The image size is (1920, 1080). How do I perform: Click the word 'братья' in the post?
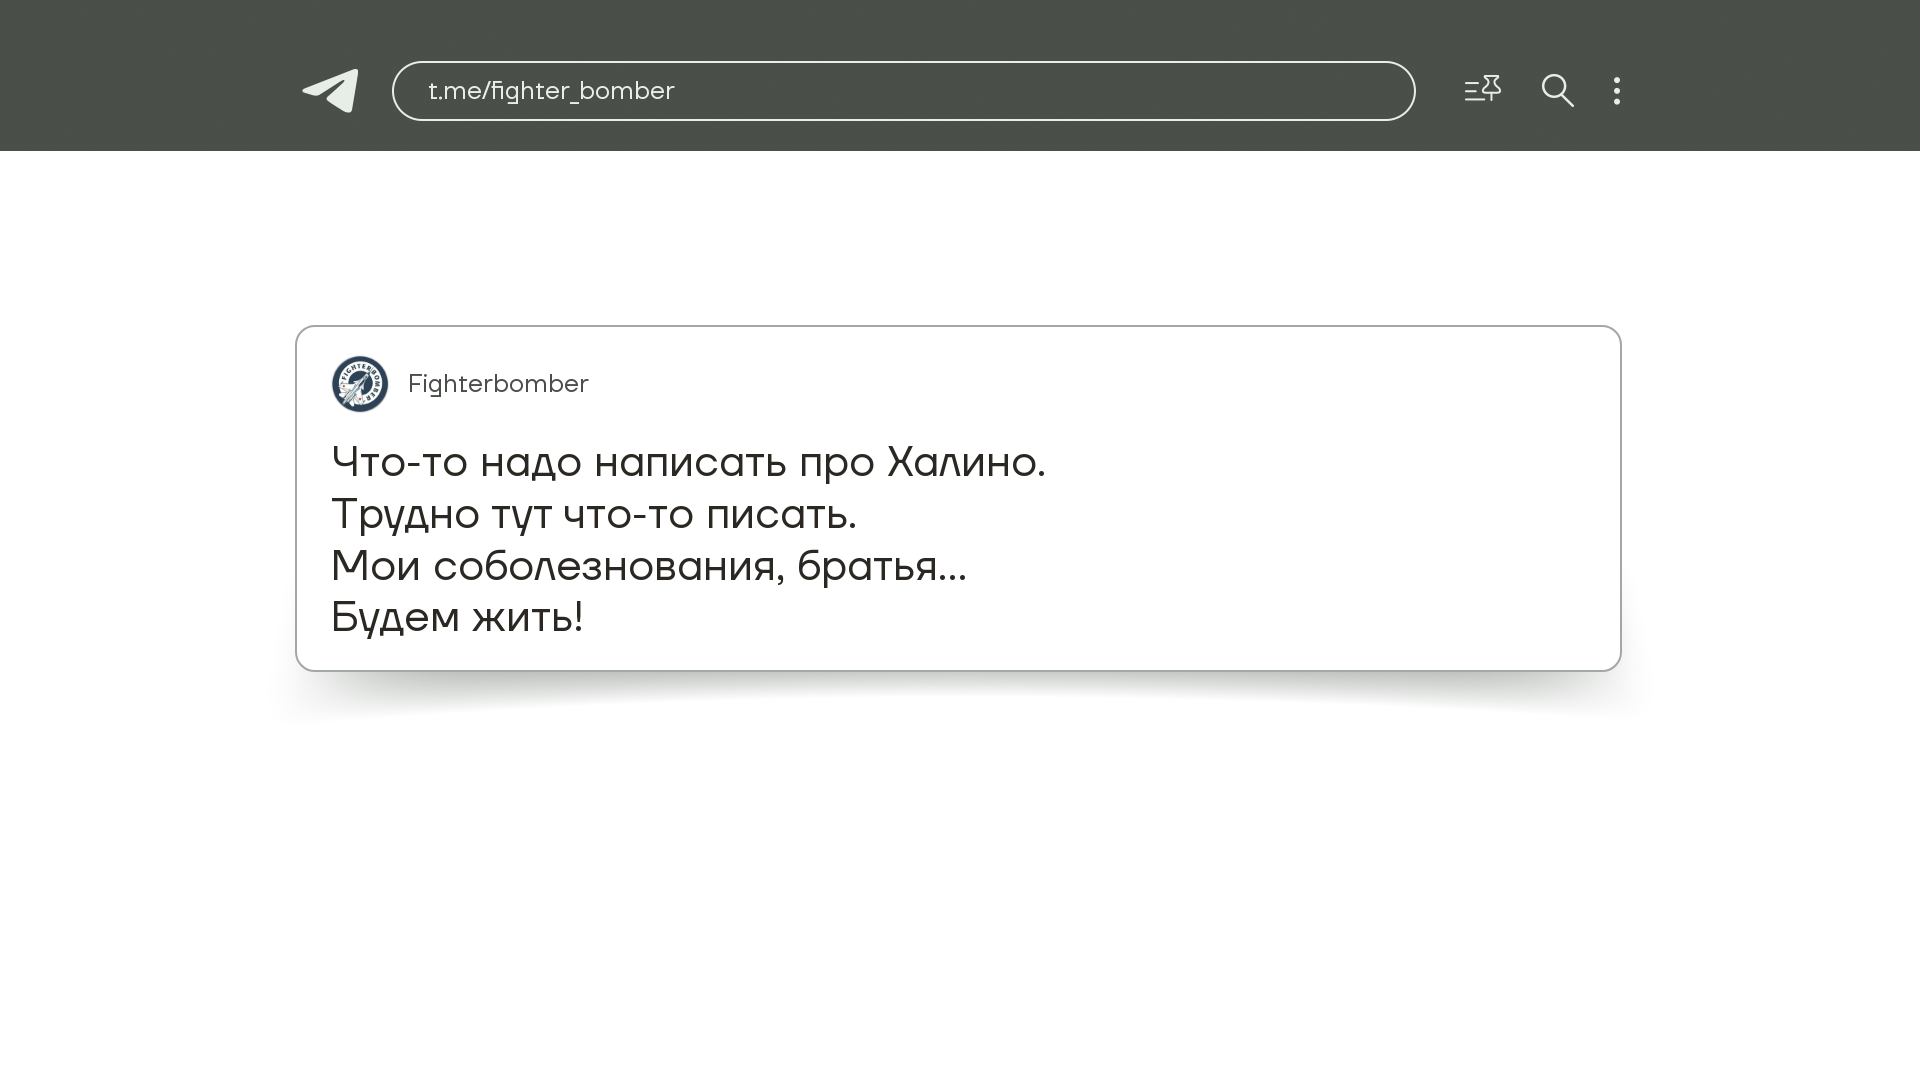[866, 567]
